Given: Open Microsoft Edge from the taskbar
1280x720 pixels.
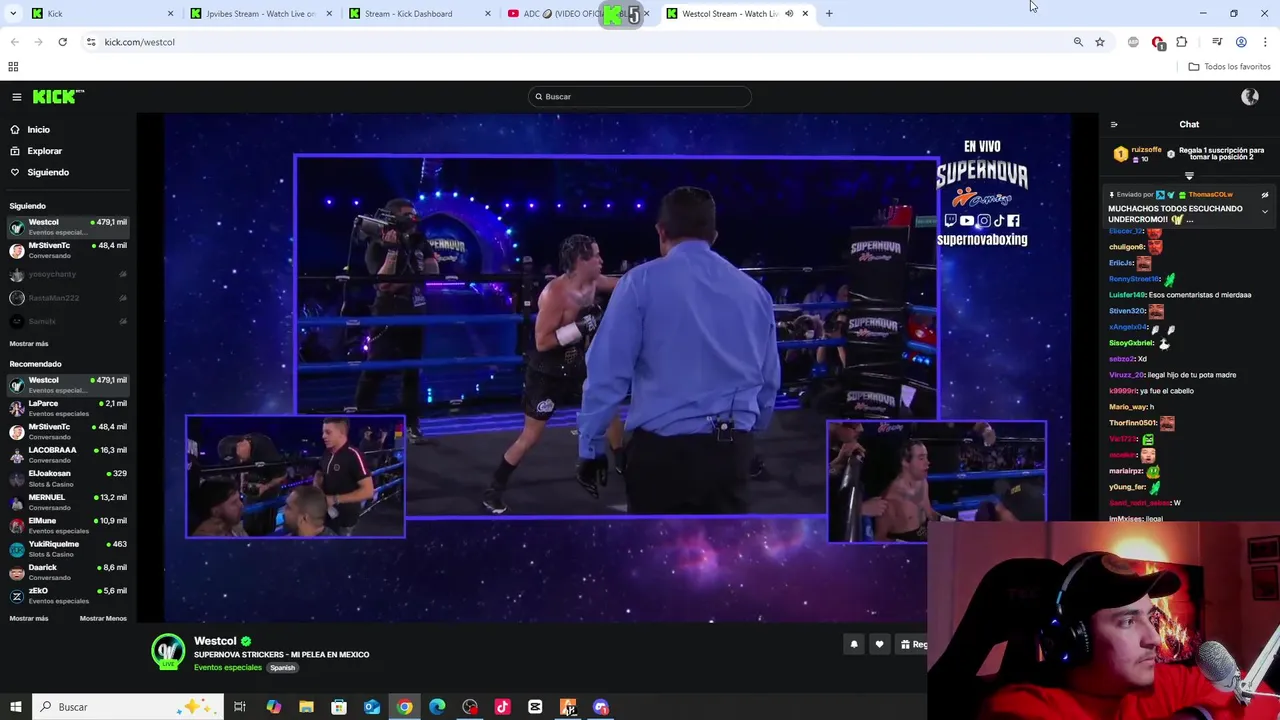Looking at the screenshot, I should pyautogui.click(x=437, y=707).
